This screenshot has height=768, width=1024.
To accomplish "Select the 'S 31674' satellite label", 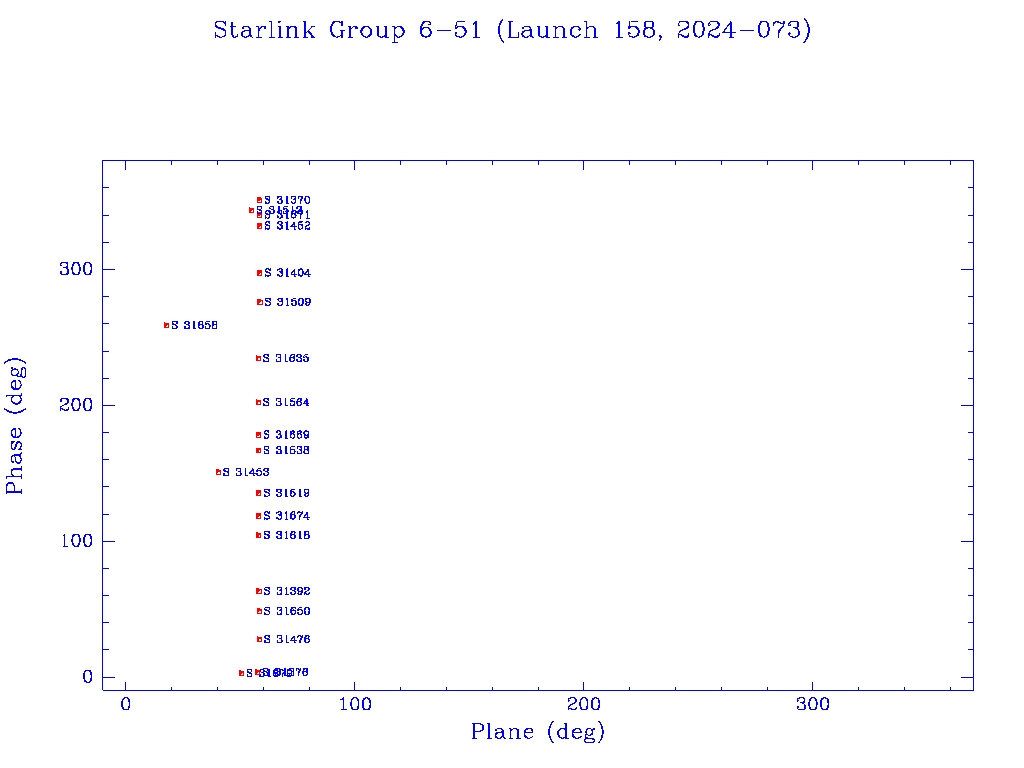I will 286,516.
